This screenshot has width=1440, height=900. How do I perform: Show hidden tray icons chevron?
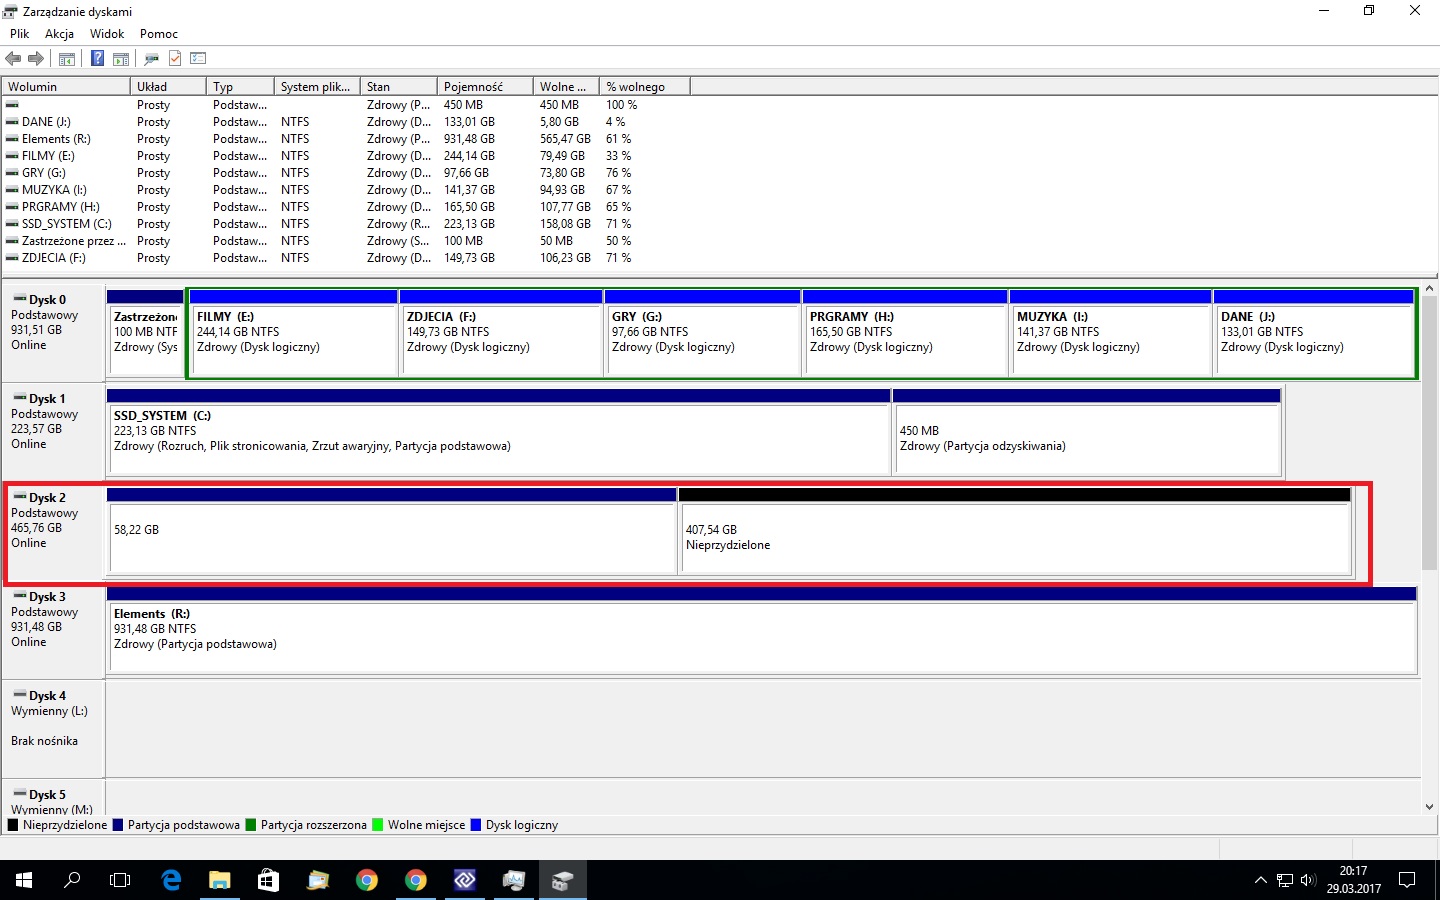tap(1260, 880)
